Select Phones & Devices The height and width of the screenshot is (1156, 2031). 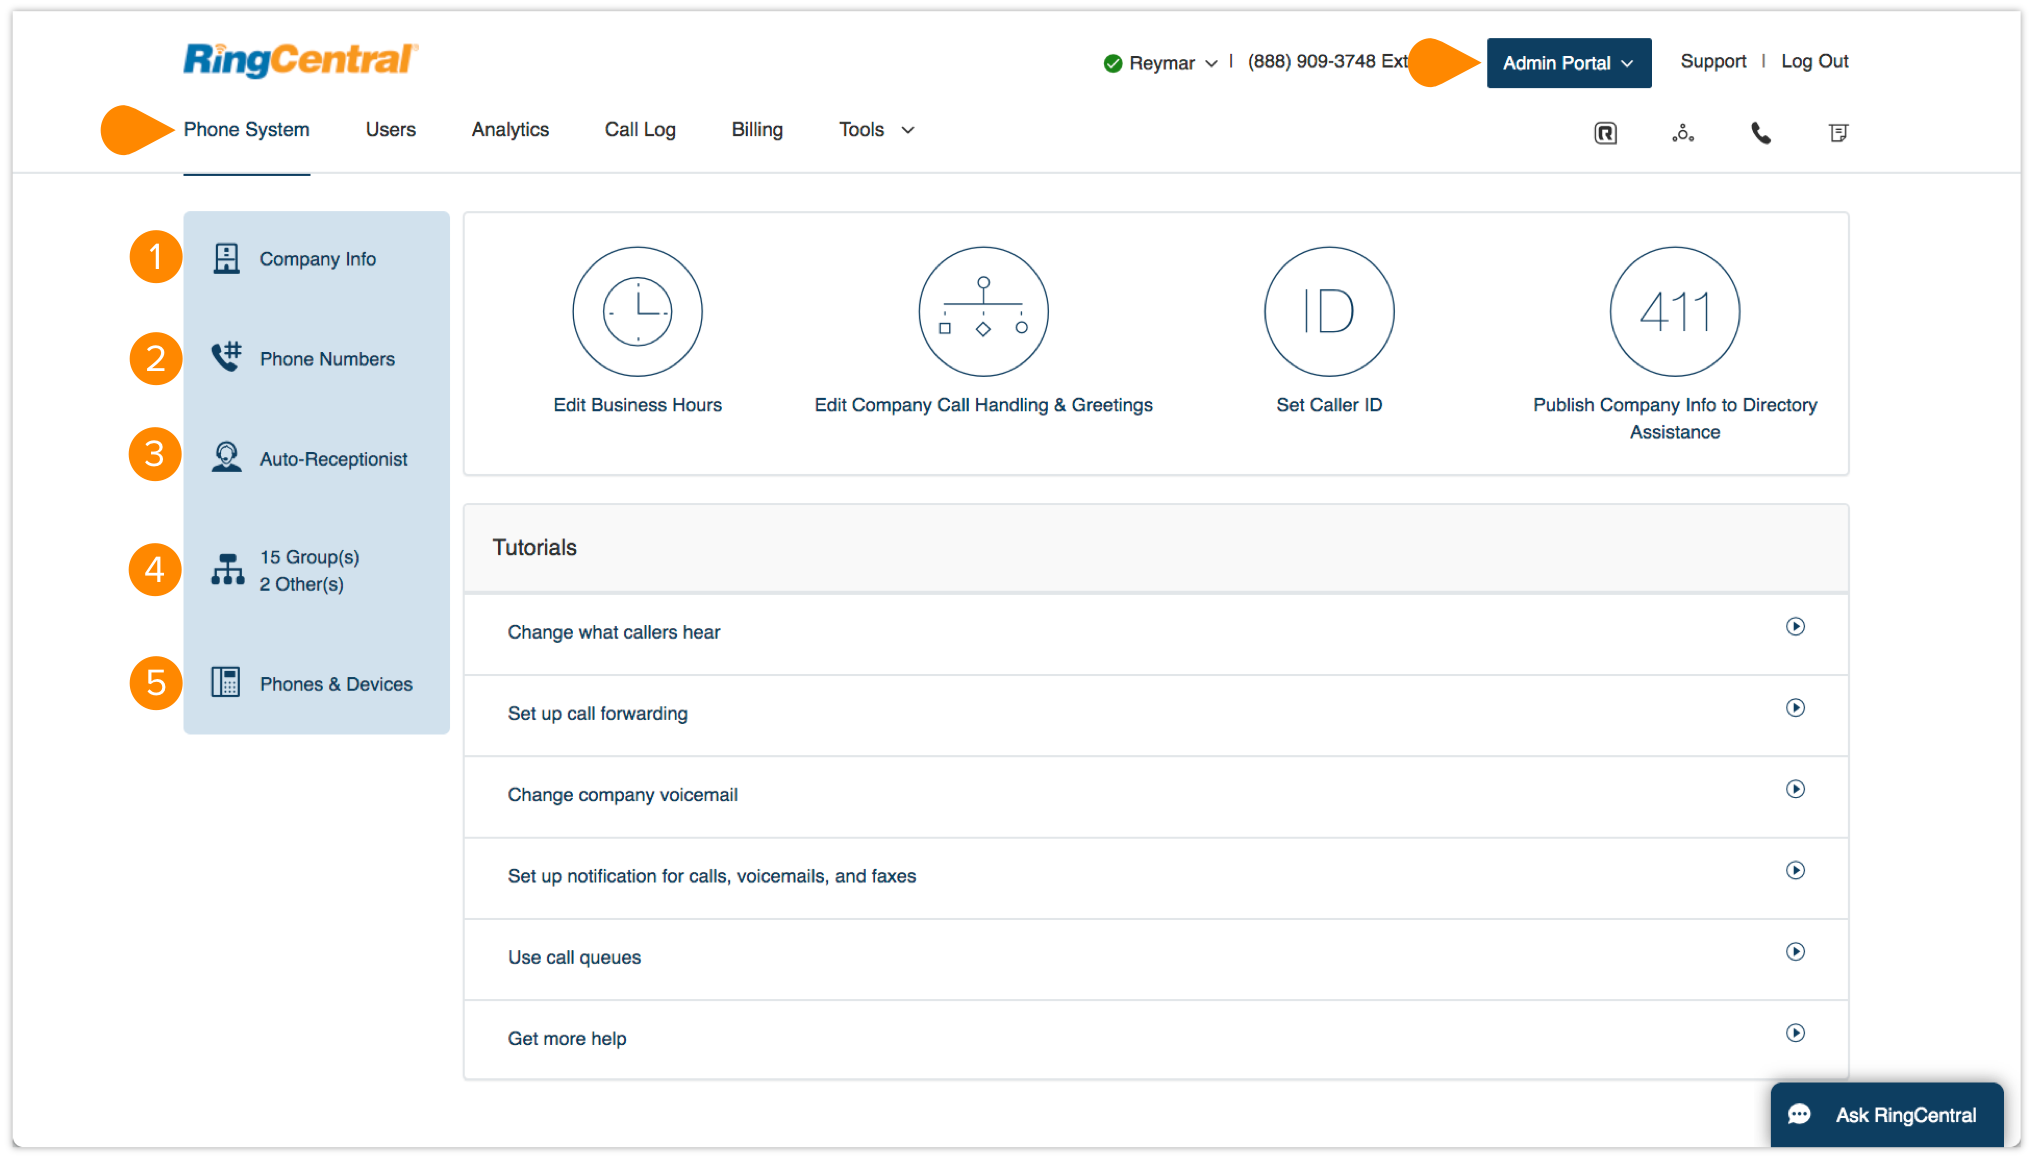click(x=336, y=683)
